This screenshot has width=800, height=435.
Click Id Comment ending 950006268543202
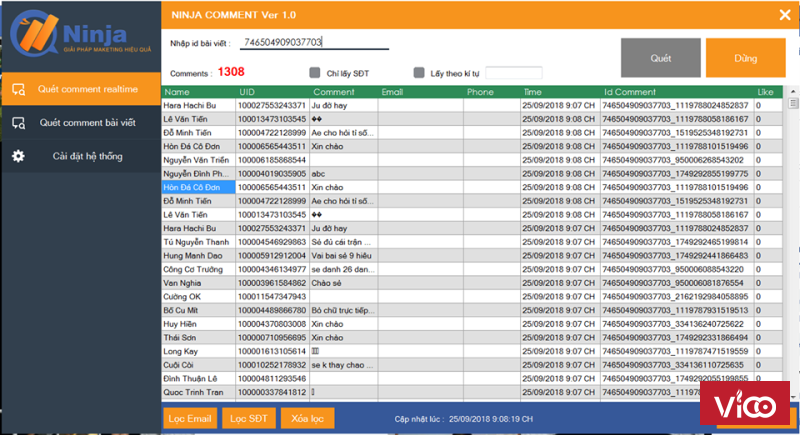click(677, 160)
